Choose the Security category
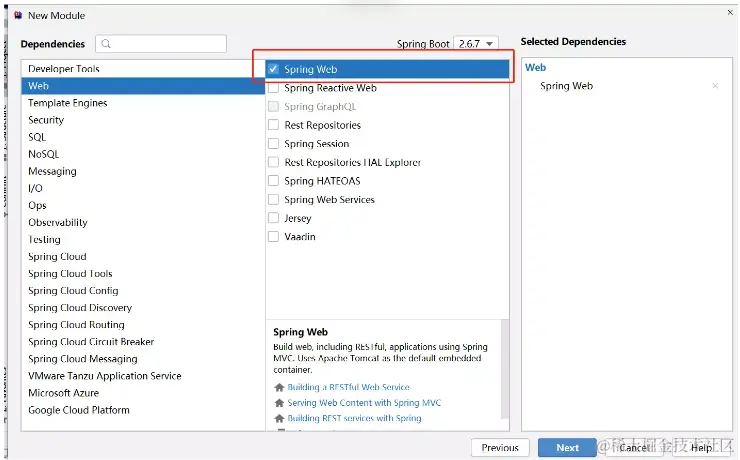This screenshot has width=740, height=460. [x=143, y=120]
